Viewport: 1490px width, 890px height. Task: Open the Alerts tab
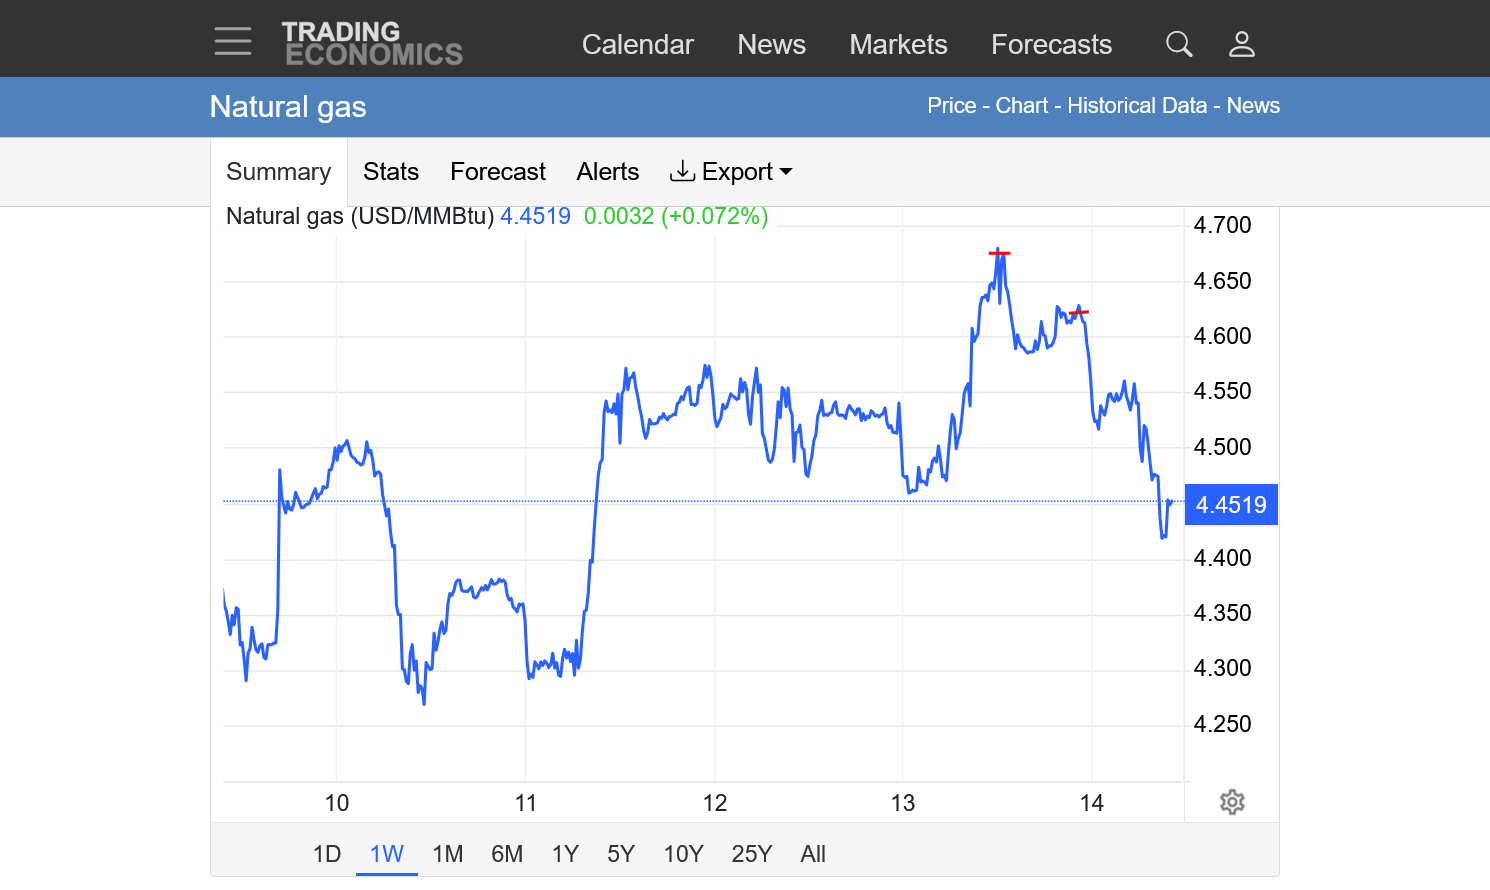click(607, 172)
